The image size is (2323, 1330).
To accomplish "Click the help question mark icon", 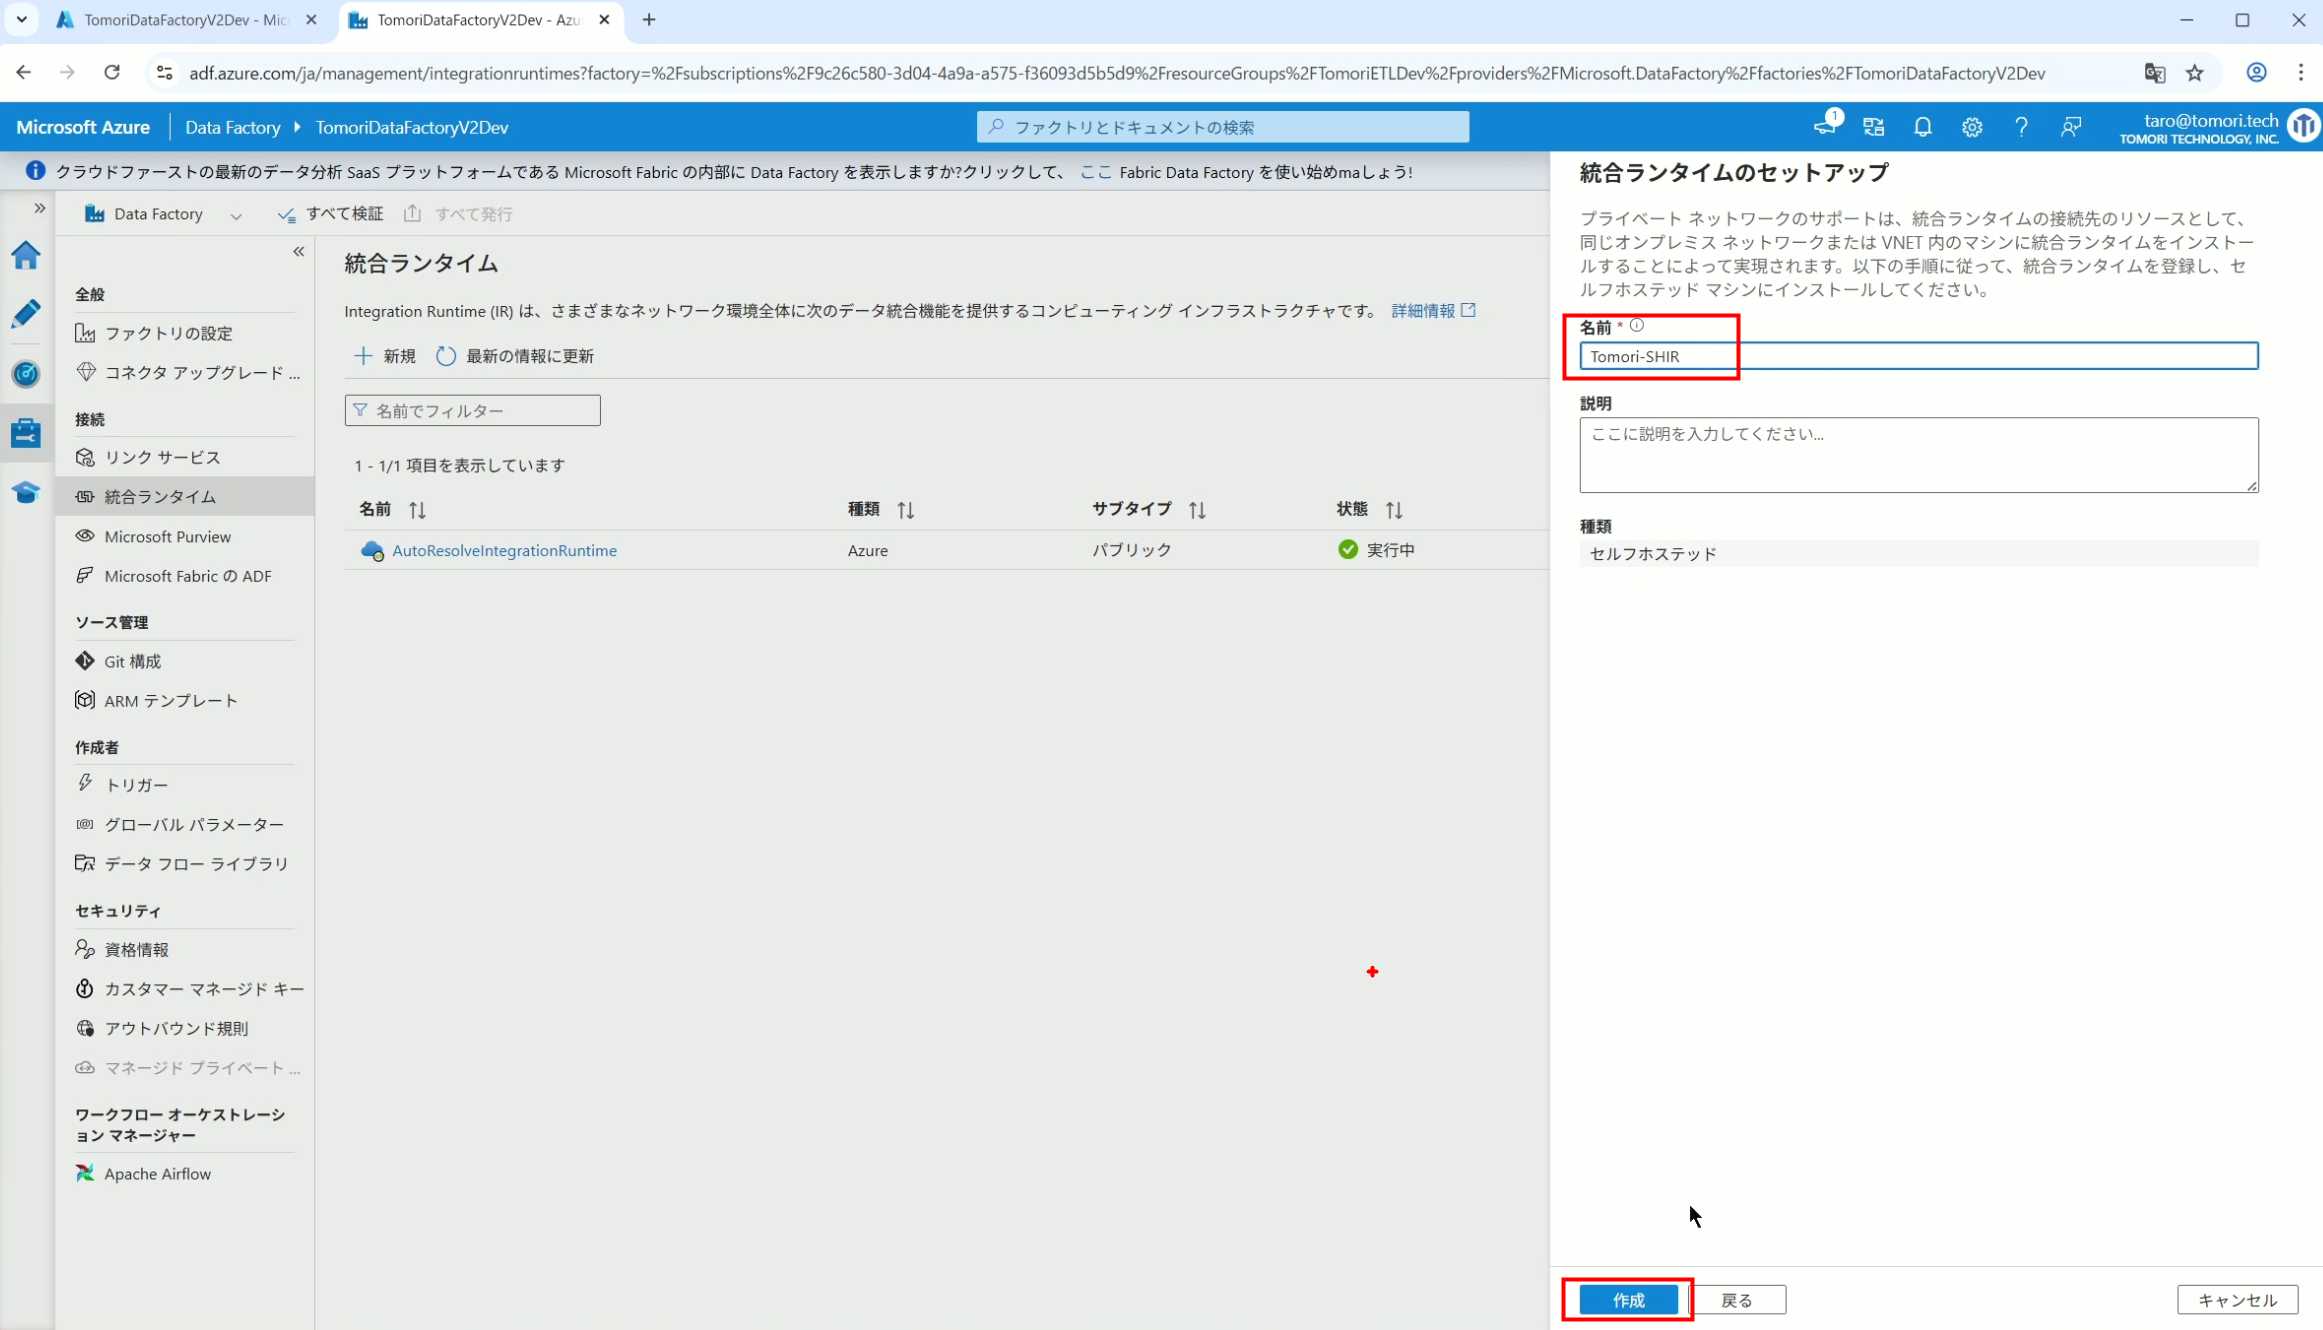I will pyautogui.click(x=2021, y=127).
